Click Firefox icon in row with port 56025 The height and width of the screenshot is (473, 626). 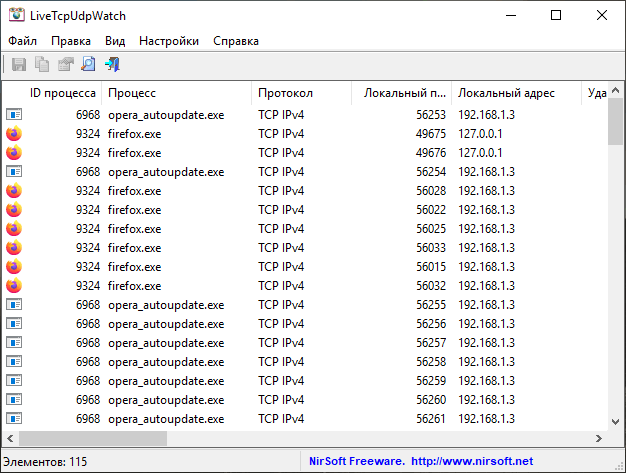14,229
